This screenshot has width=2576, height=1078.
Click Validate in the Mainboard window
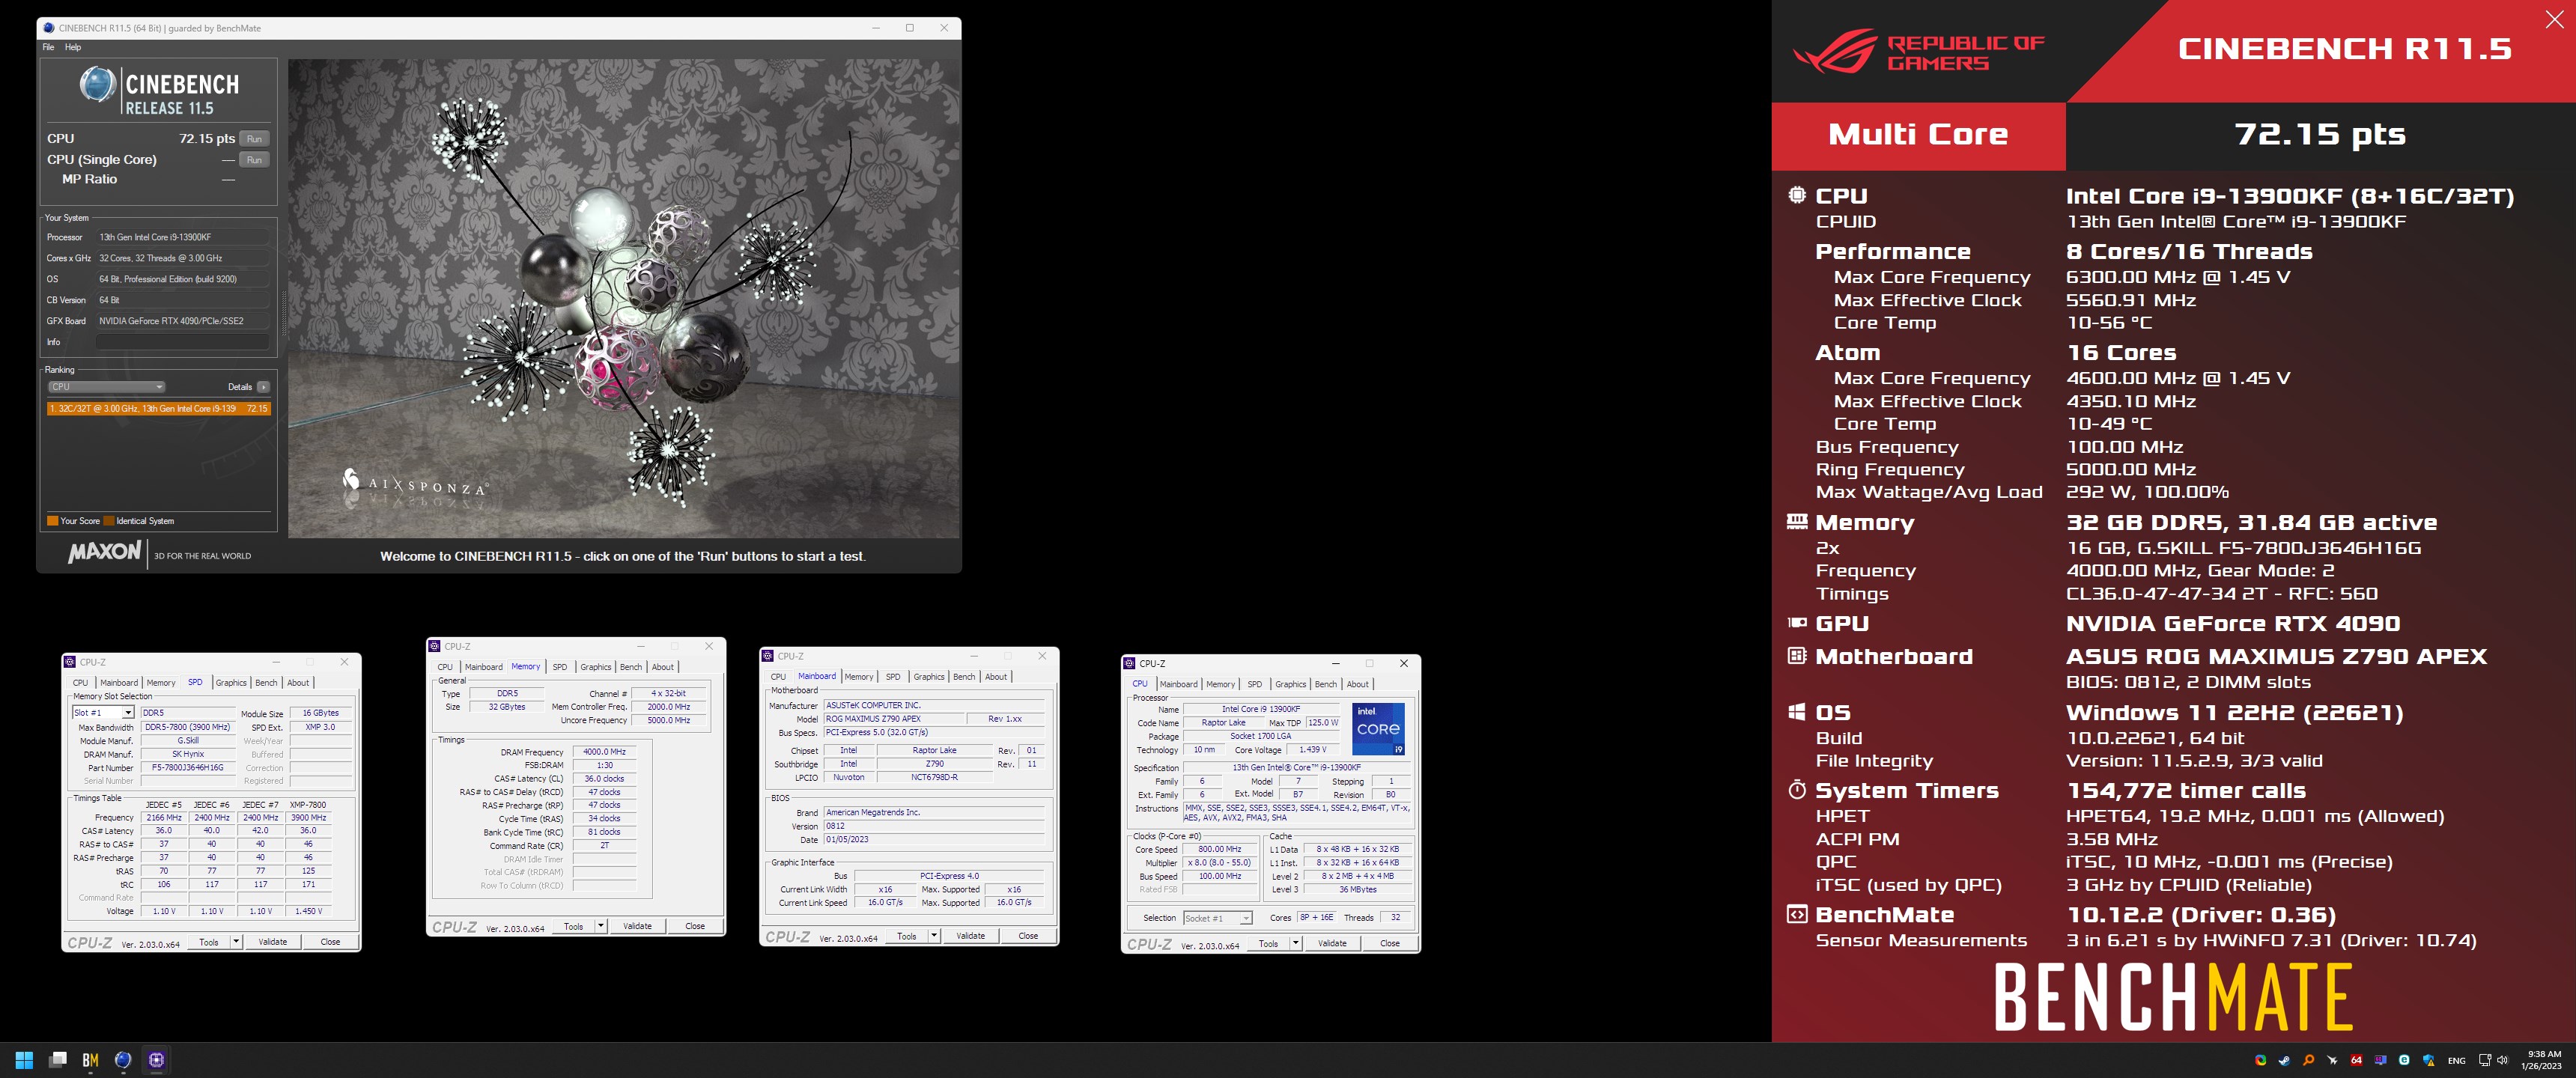(x=970, y=936)
